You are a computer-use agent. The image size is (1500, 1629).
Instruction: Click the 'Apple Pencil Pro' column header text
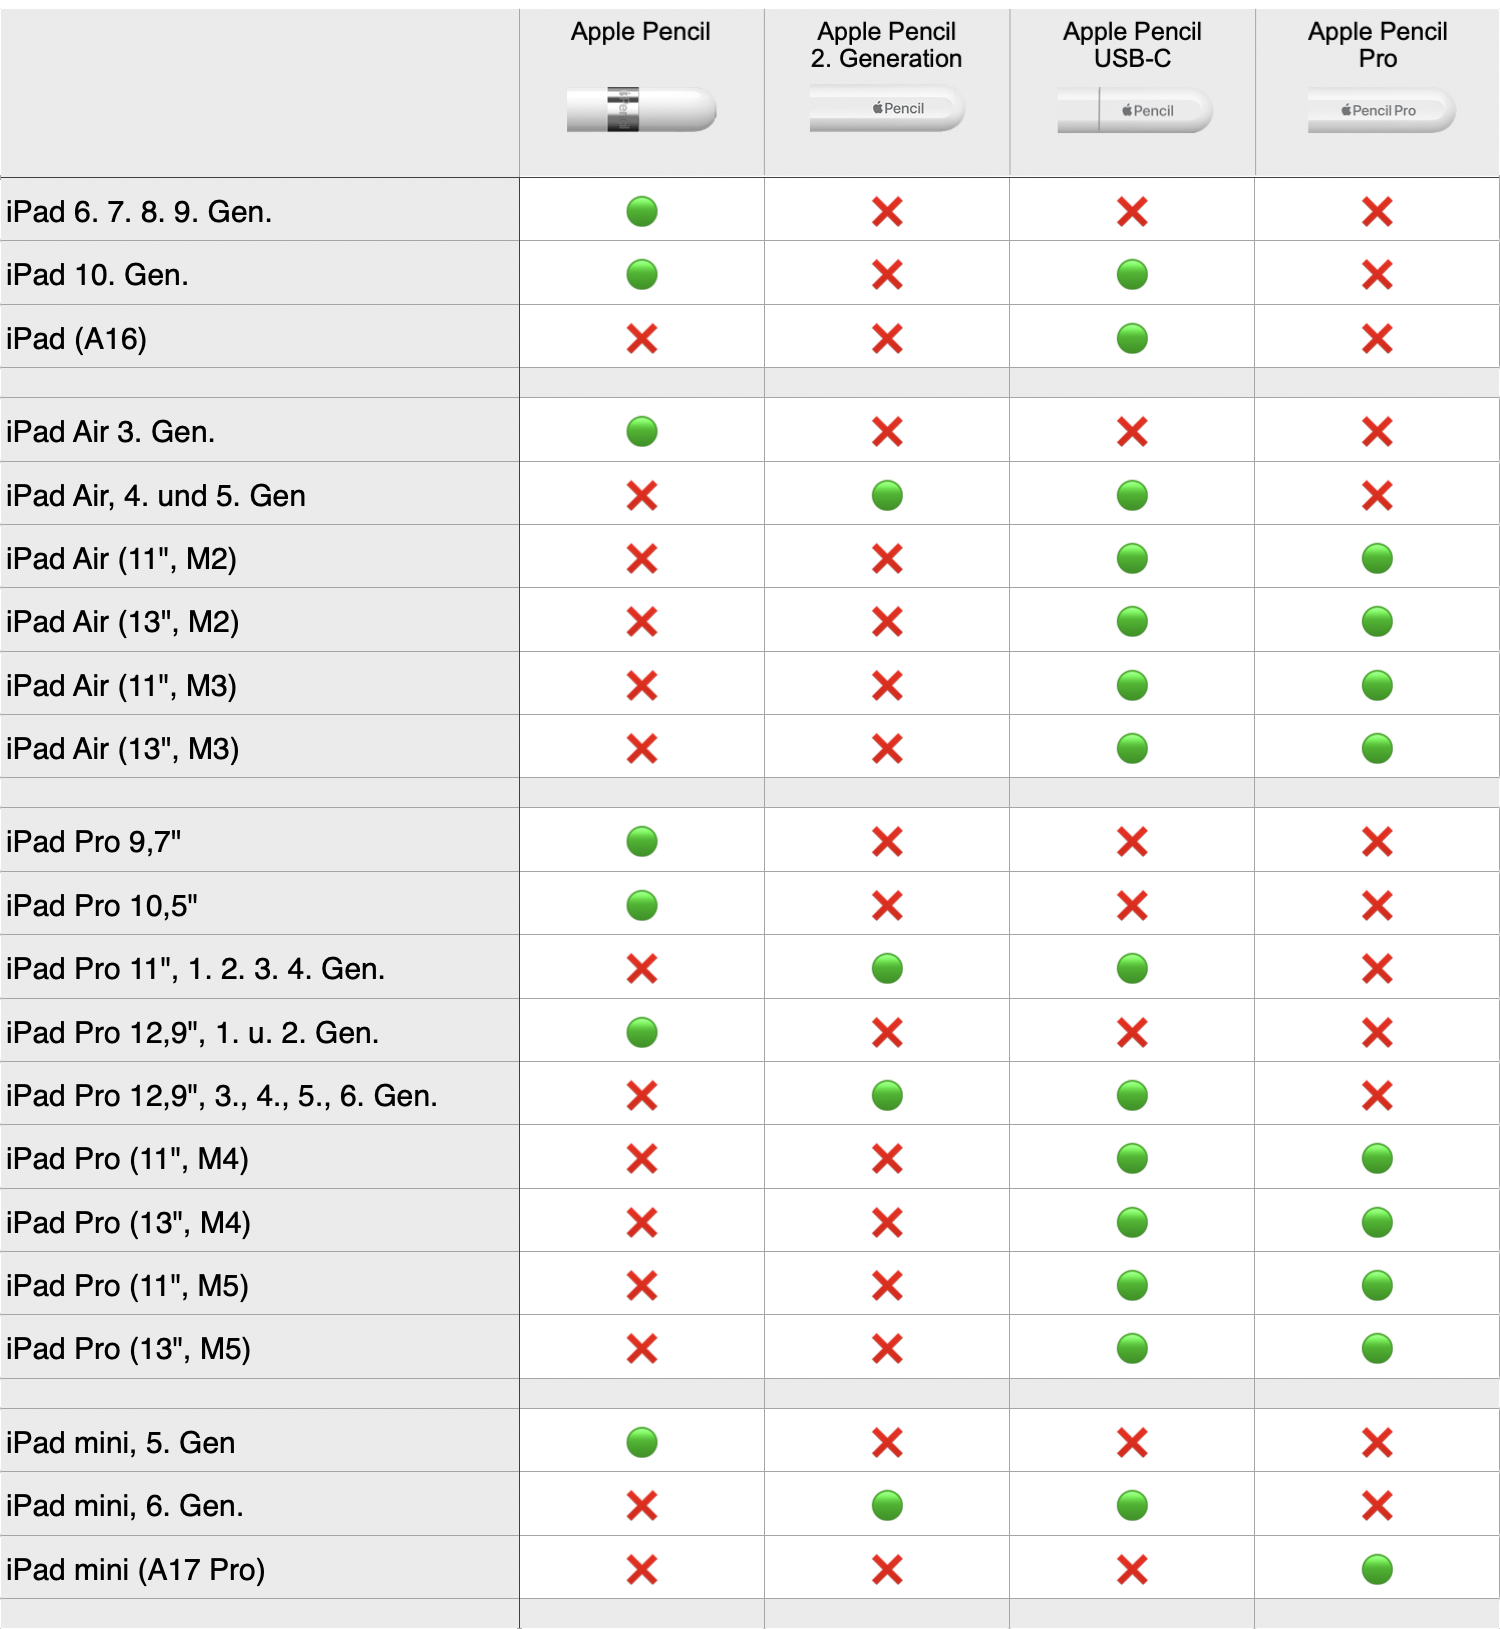click(1377, 45)
